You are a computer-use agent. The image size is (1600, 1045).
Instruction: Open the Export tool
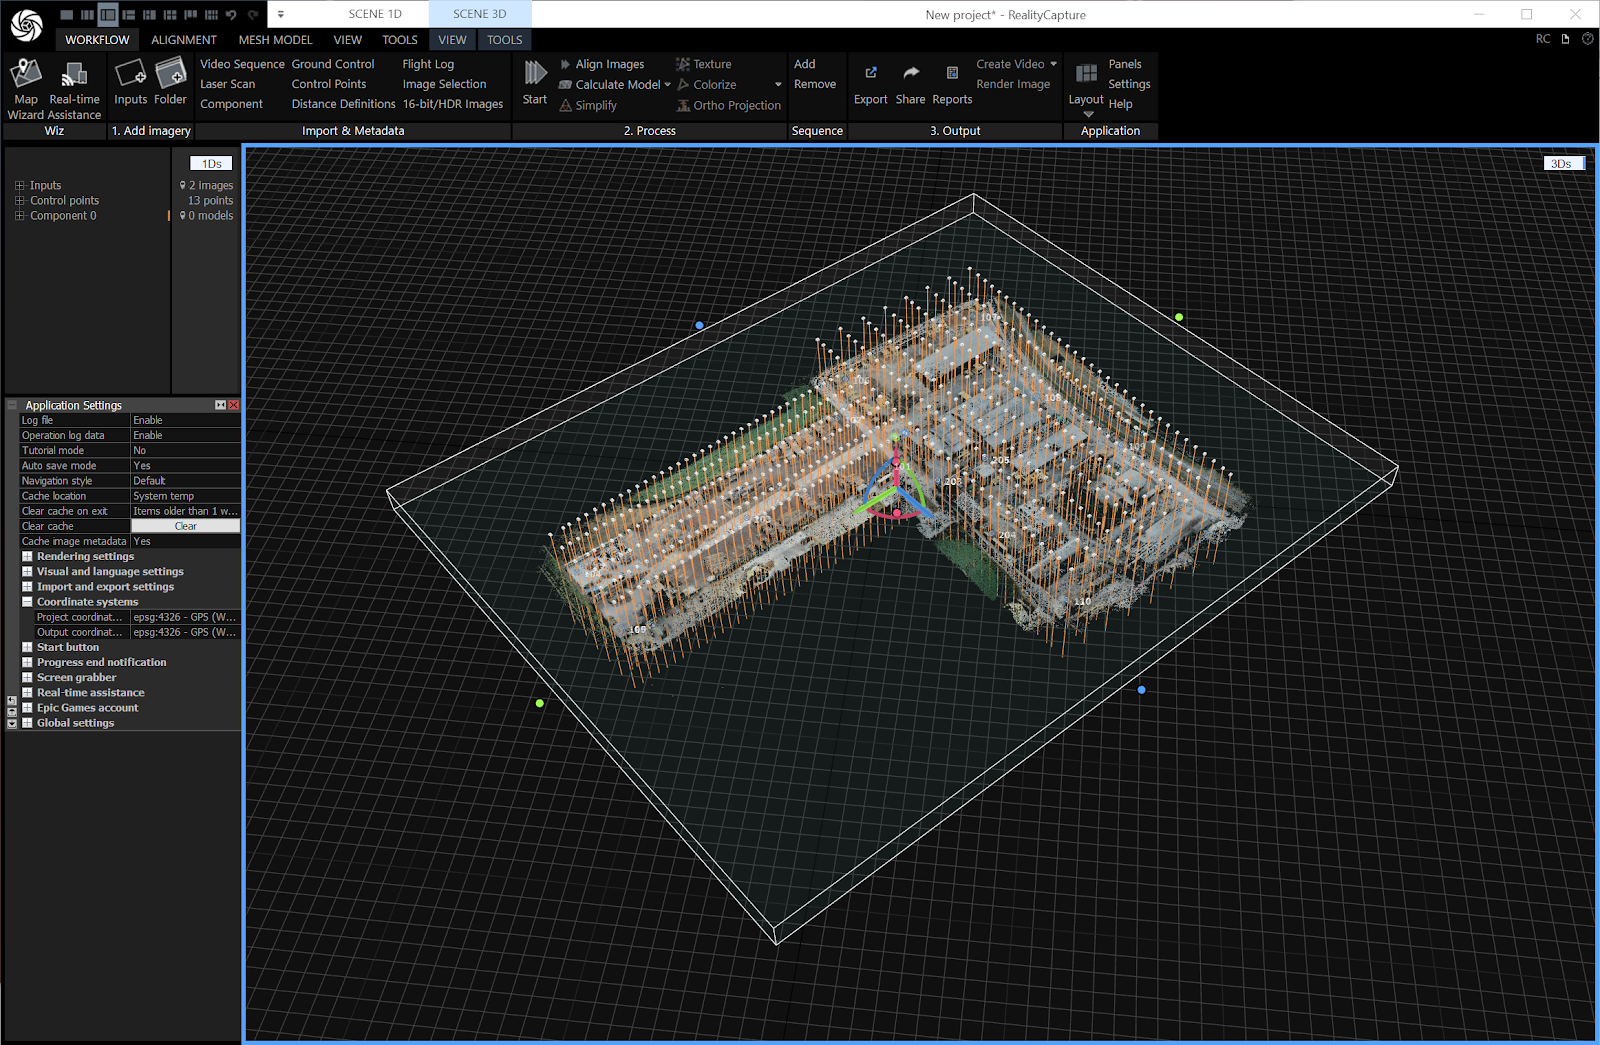(x=871, y=84)
